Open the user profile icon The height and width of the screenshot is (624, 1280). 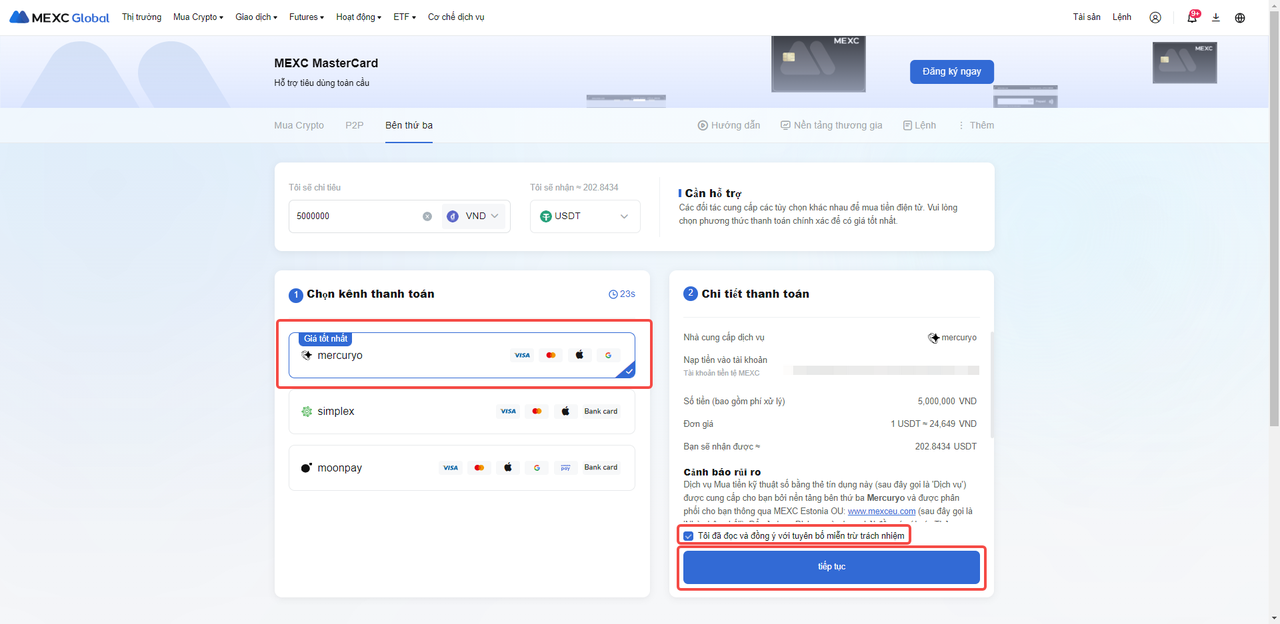coord(1155,17)
